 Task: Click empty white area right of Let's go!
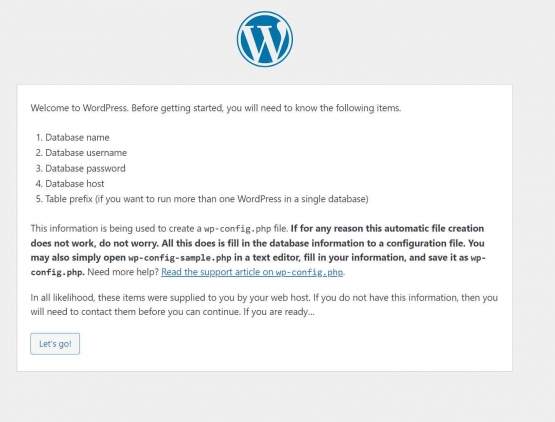[x=283, y=344]
